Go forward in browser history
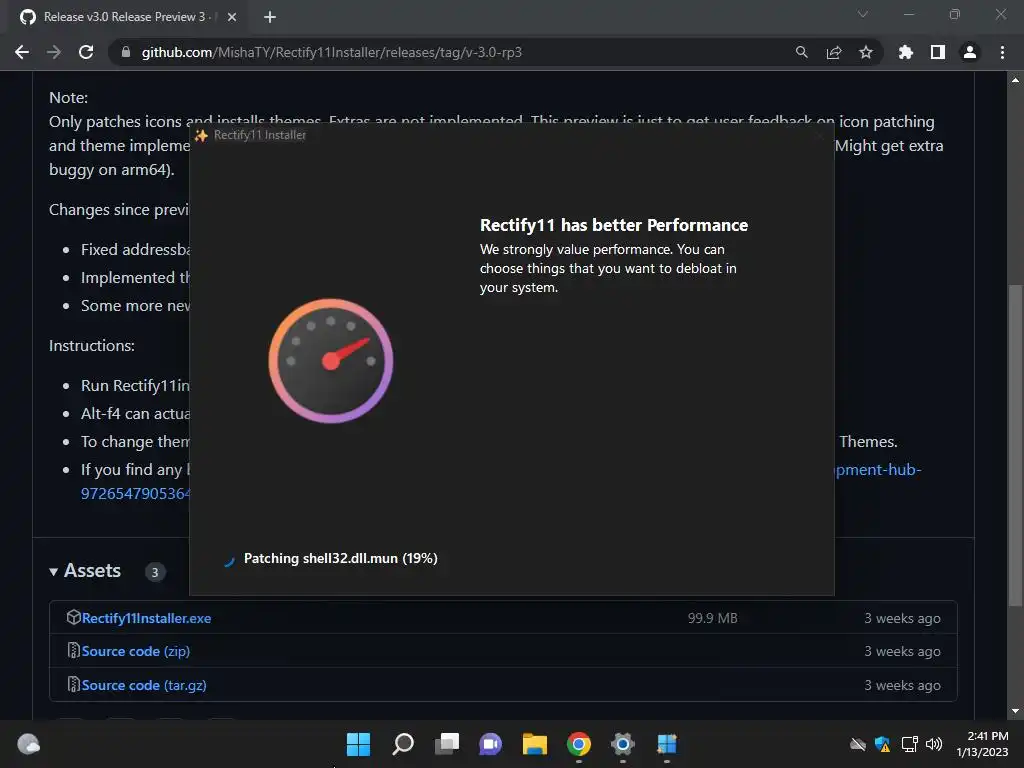Viewport: 1024px width, 768px height. (54, 52)
